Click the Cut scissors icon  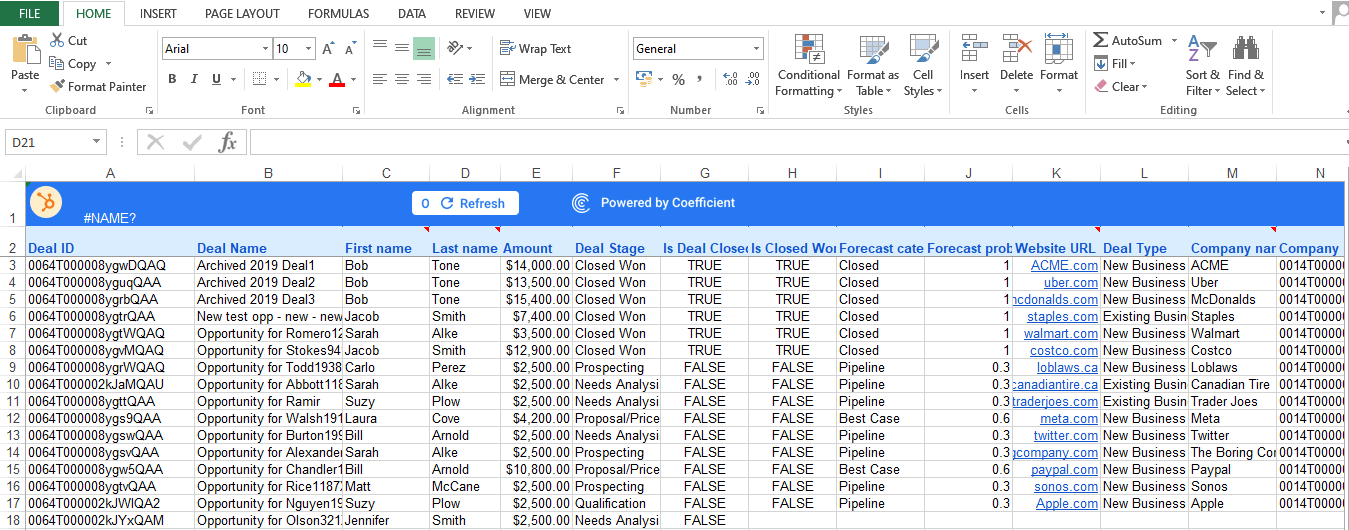[x=57, y=41]
